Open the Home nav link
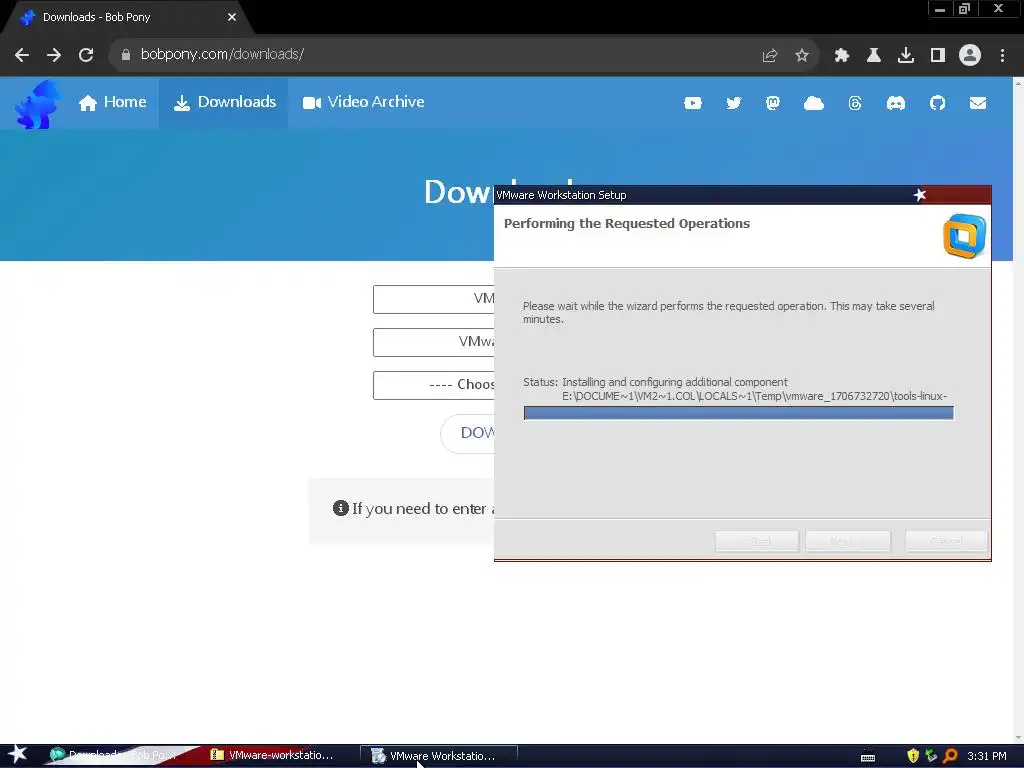Image resolution: width=1024 pixels, height=768 pixels. [112, 103]
